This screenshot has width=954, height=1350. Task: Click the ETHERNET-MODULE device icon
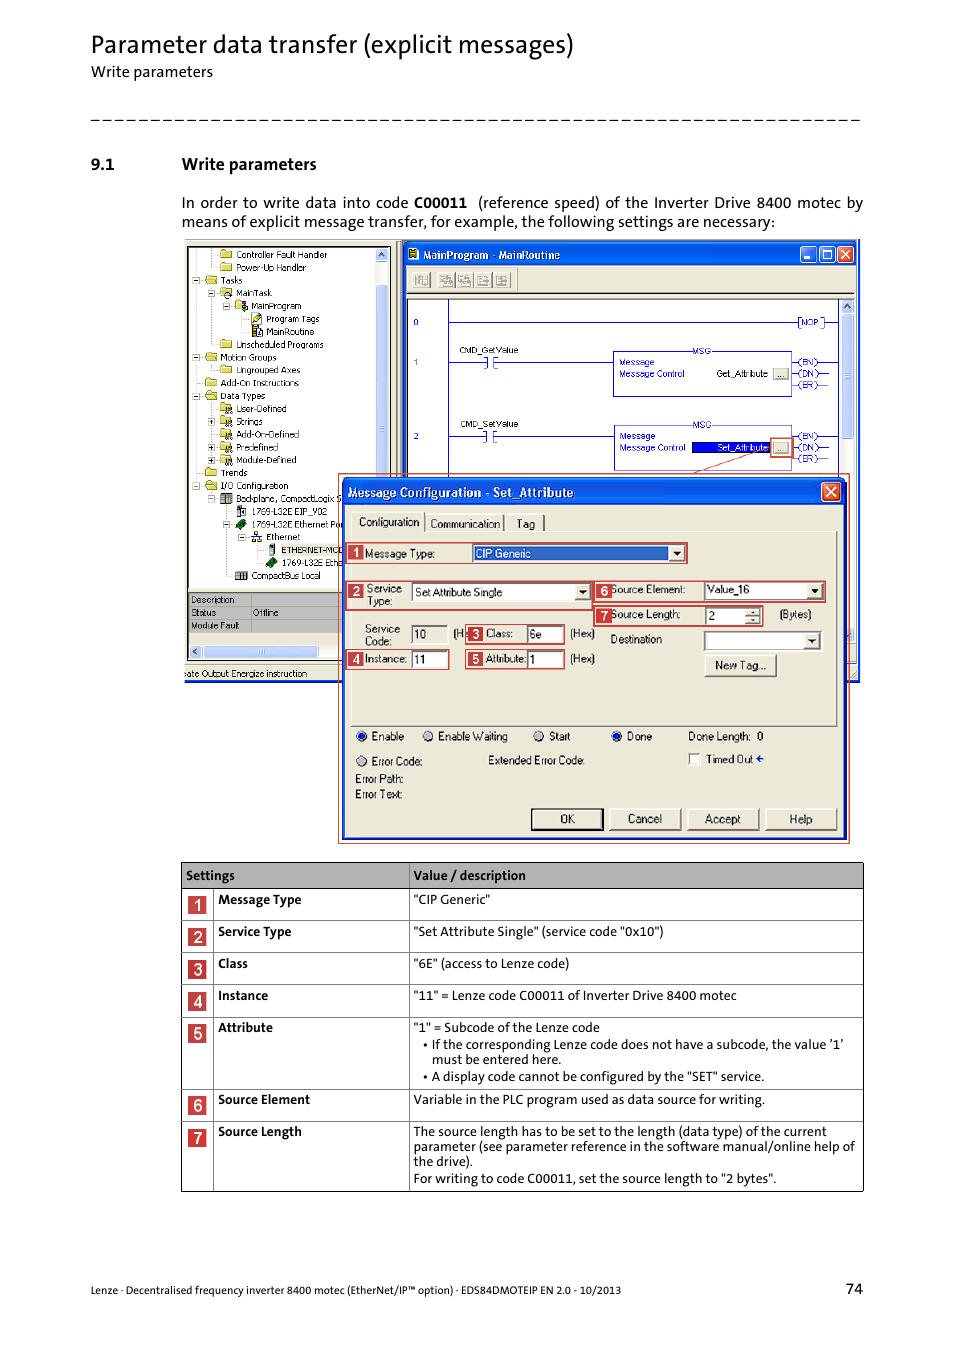click(272, 550)
